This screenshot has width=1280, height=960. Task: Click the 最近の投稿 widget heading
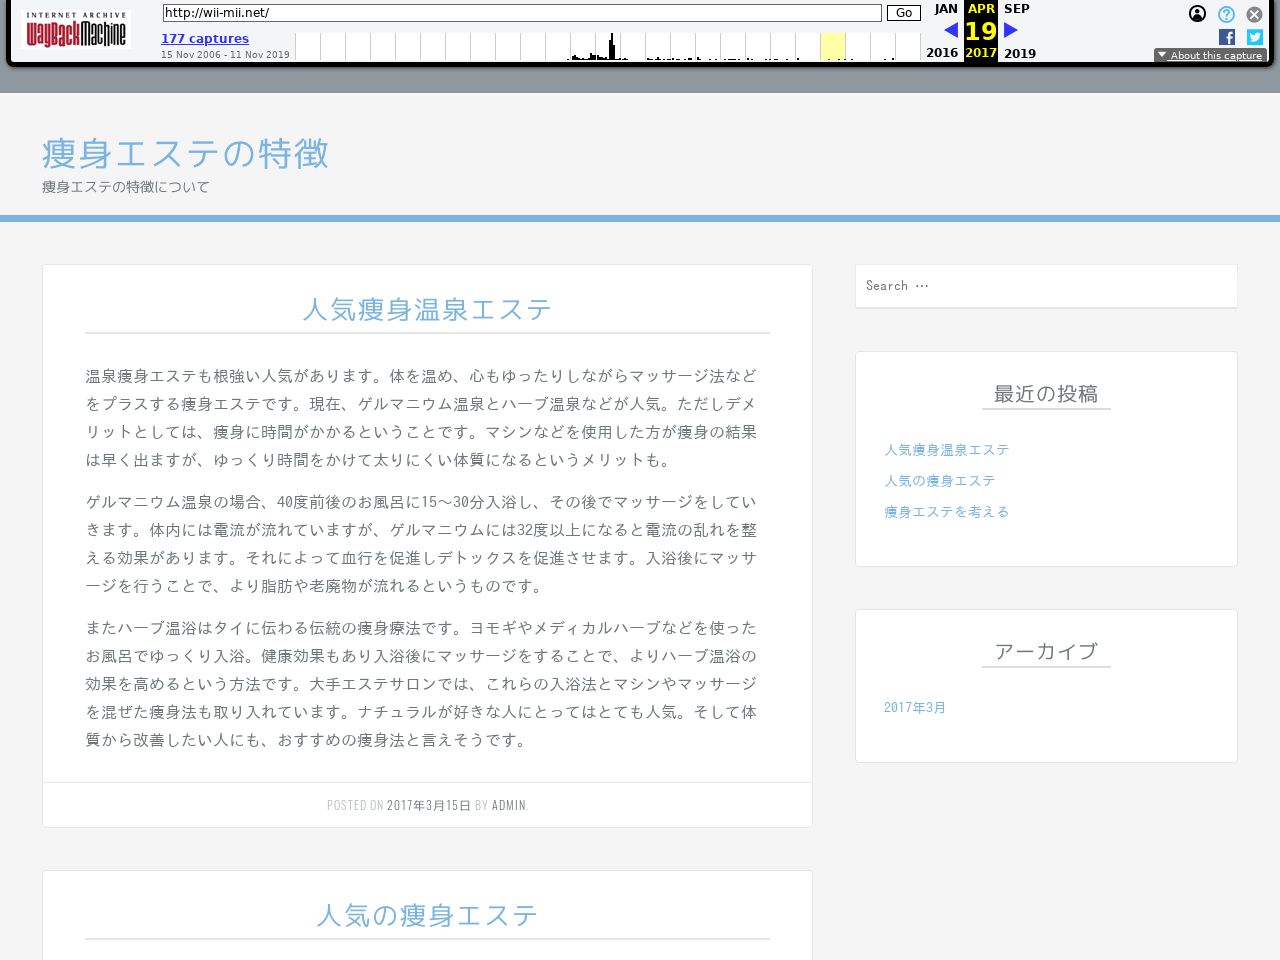[x=1046, y=394]
